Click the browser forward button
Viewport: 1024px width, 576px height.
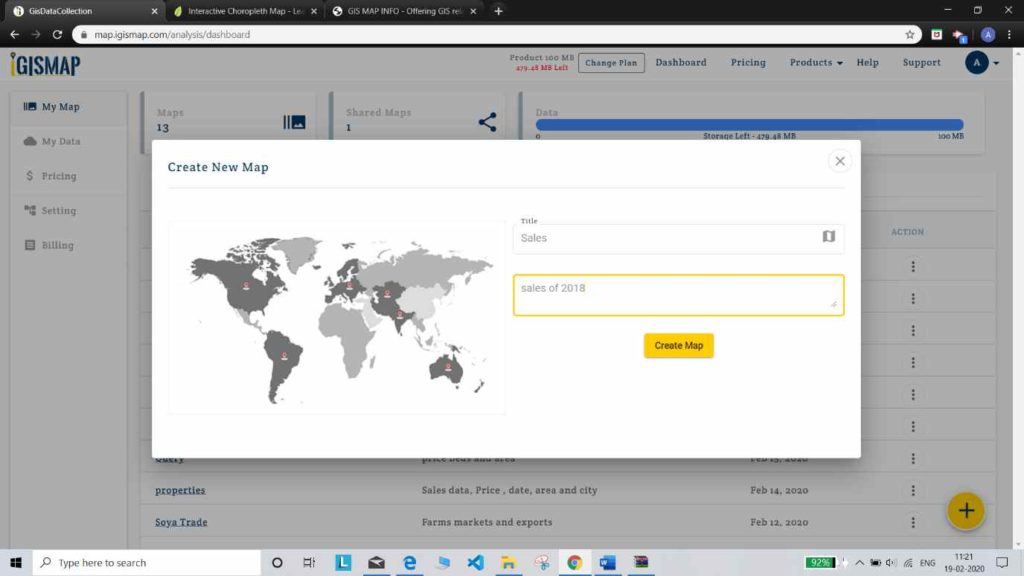coord(36,35)
